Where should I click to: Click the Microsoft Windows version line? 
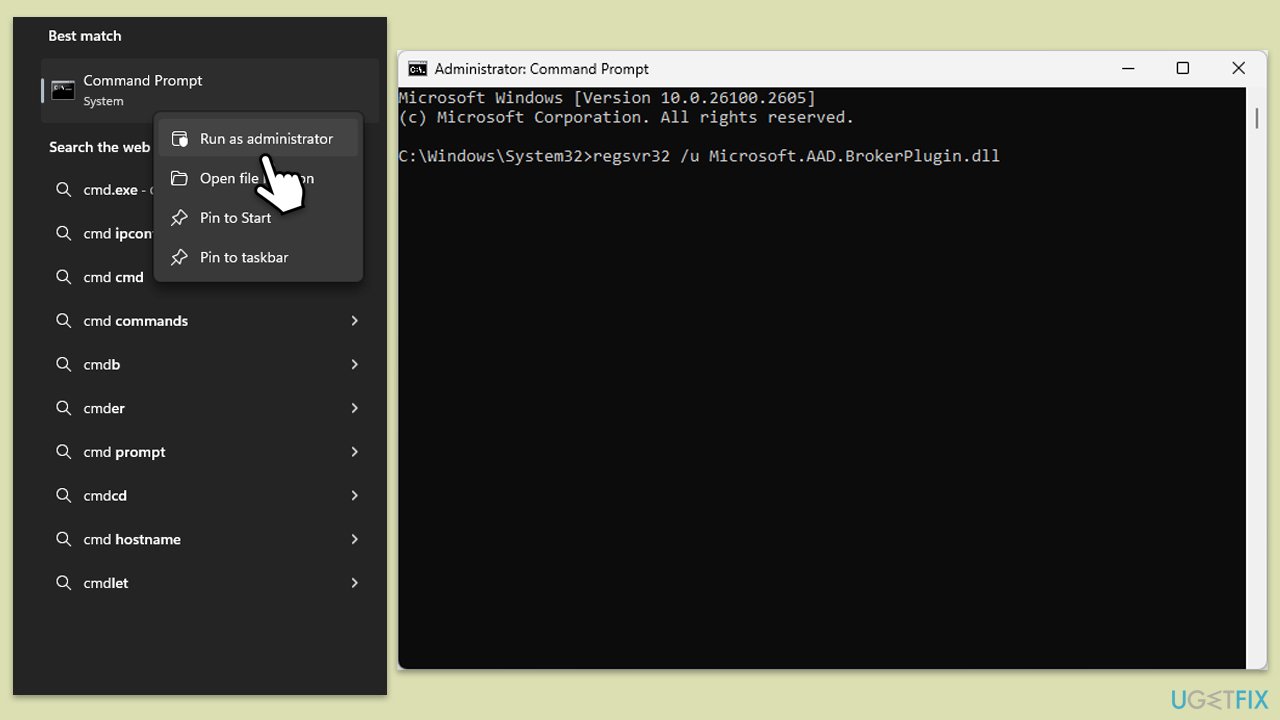click(607, 98)
